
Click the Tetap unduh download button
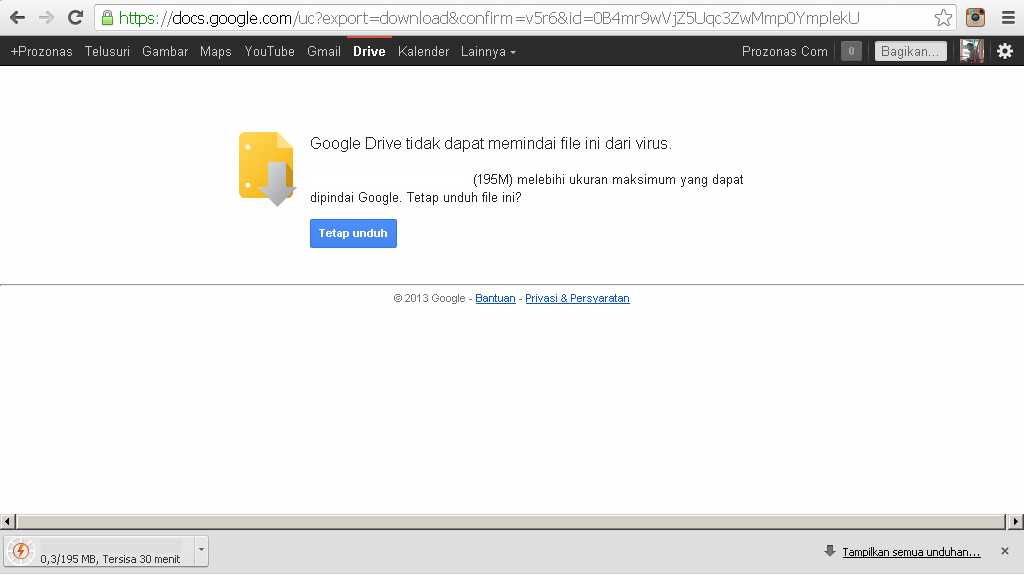(353, 233)
